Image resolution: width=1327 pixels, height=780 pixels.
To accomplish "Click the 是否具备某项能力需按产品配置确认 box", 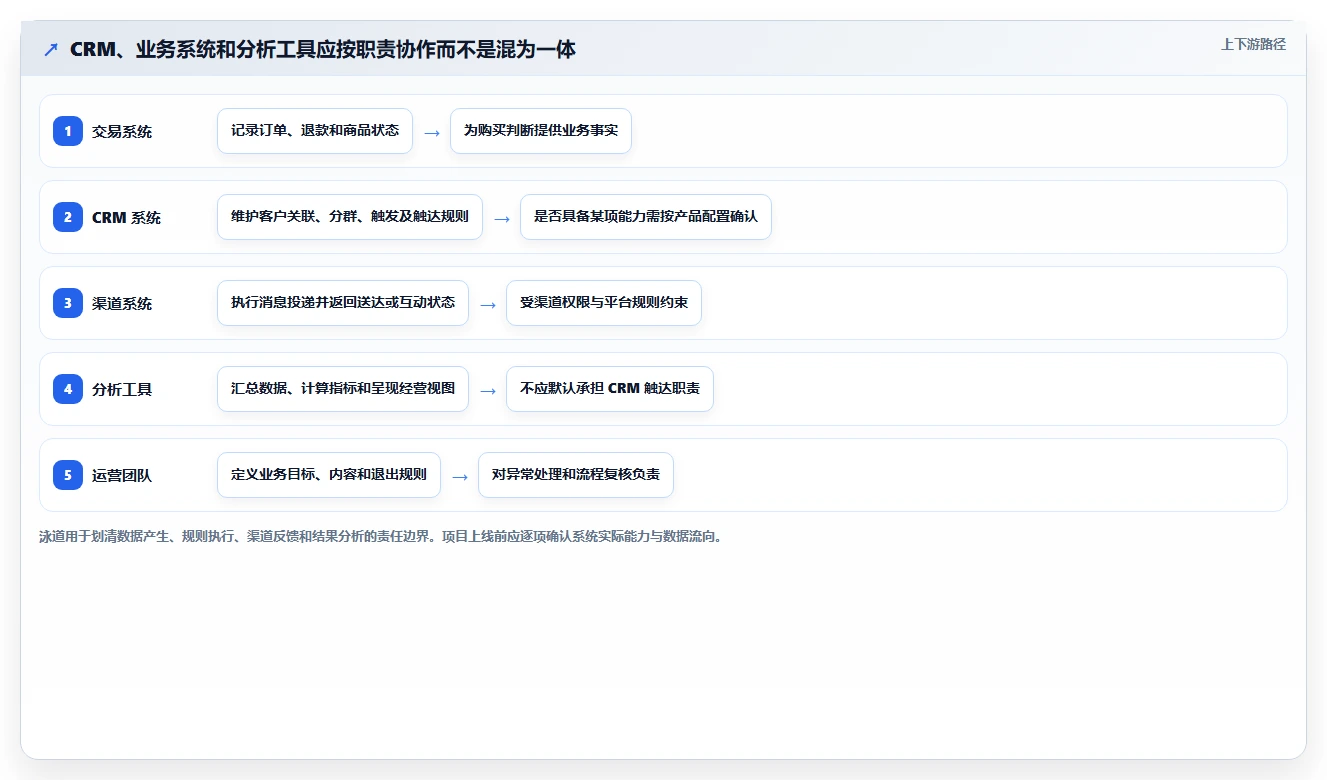I will point(646,217).
